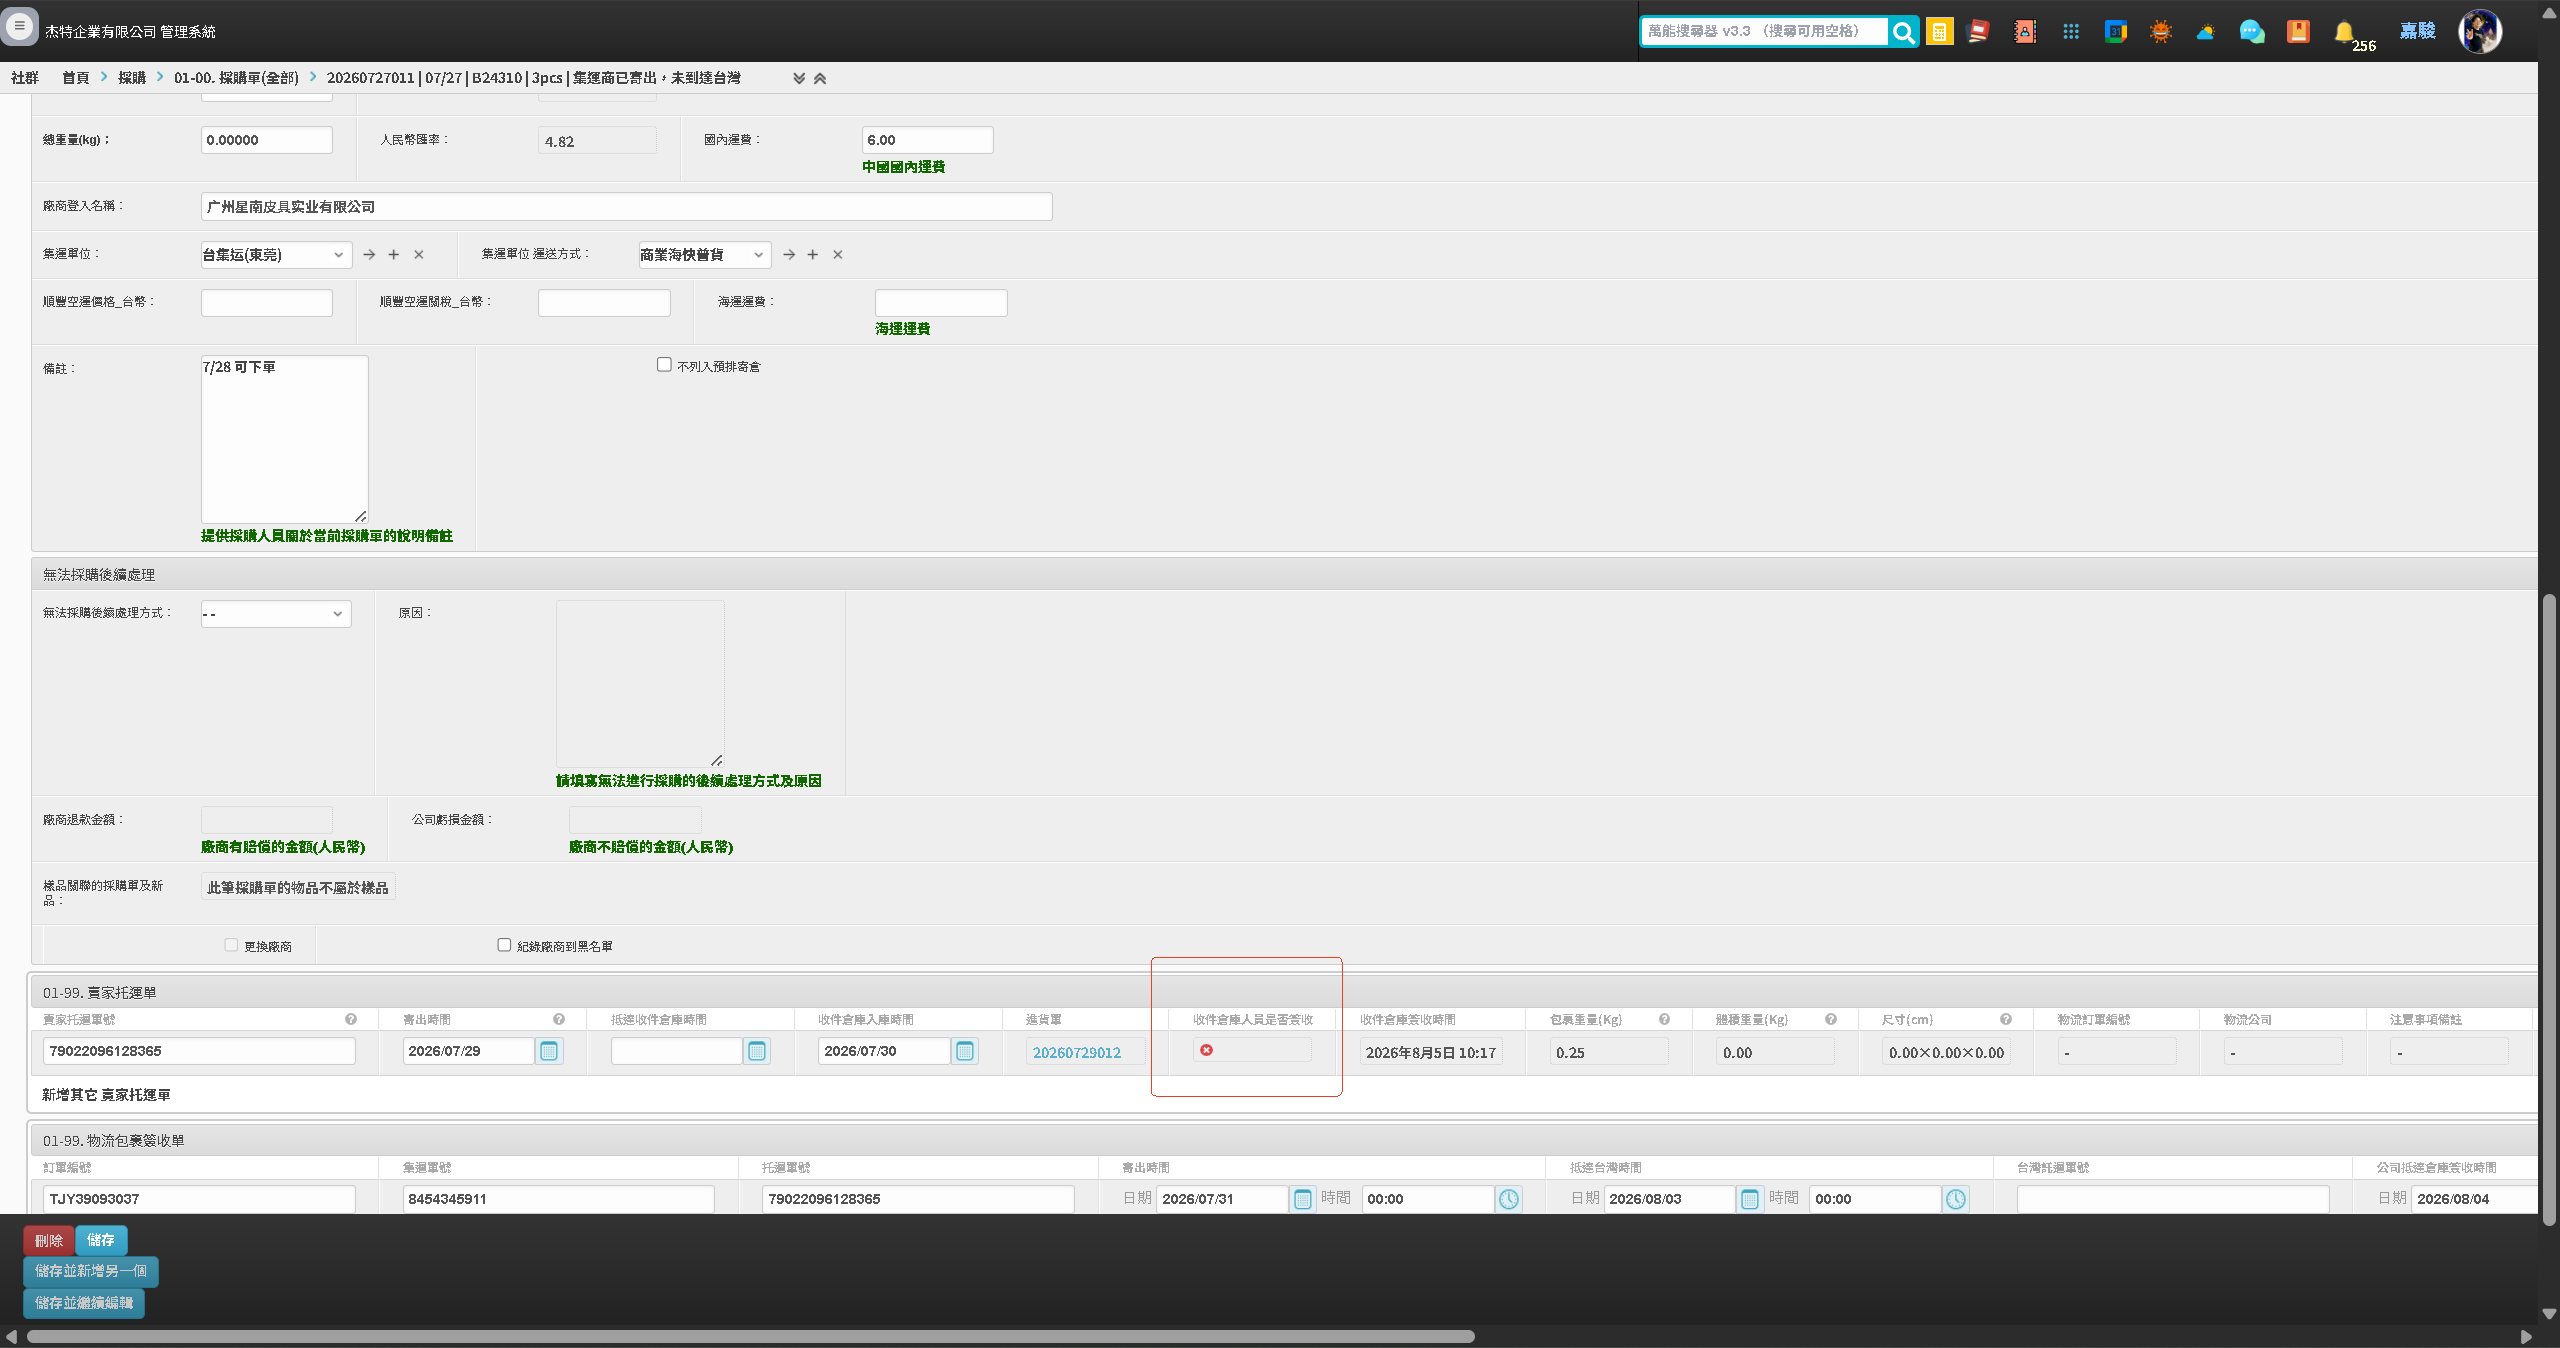Expand the 無法採購後續處理方式 dropdown

tap(275, 614)
